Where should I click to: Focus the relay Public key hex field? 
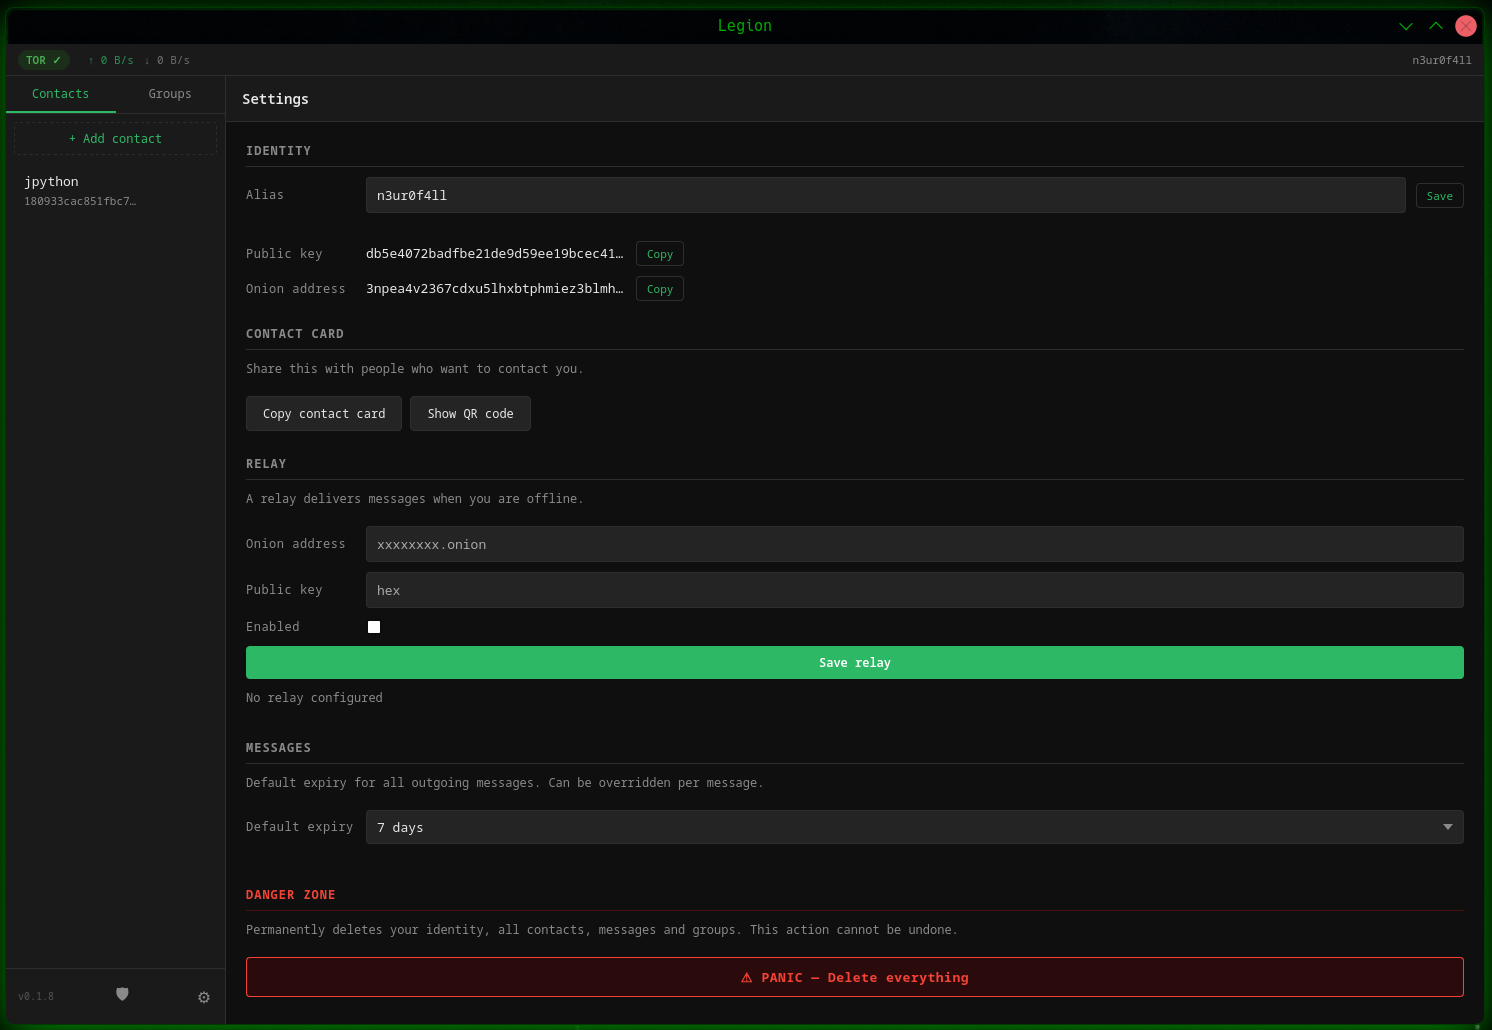914,590
